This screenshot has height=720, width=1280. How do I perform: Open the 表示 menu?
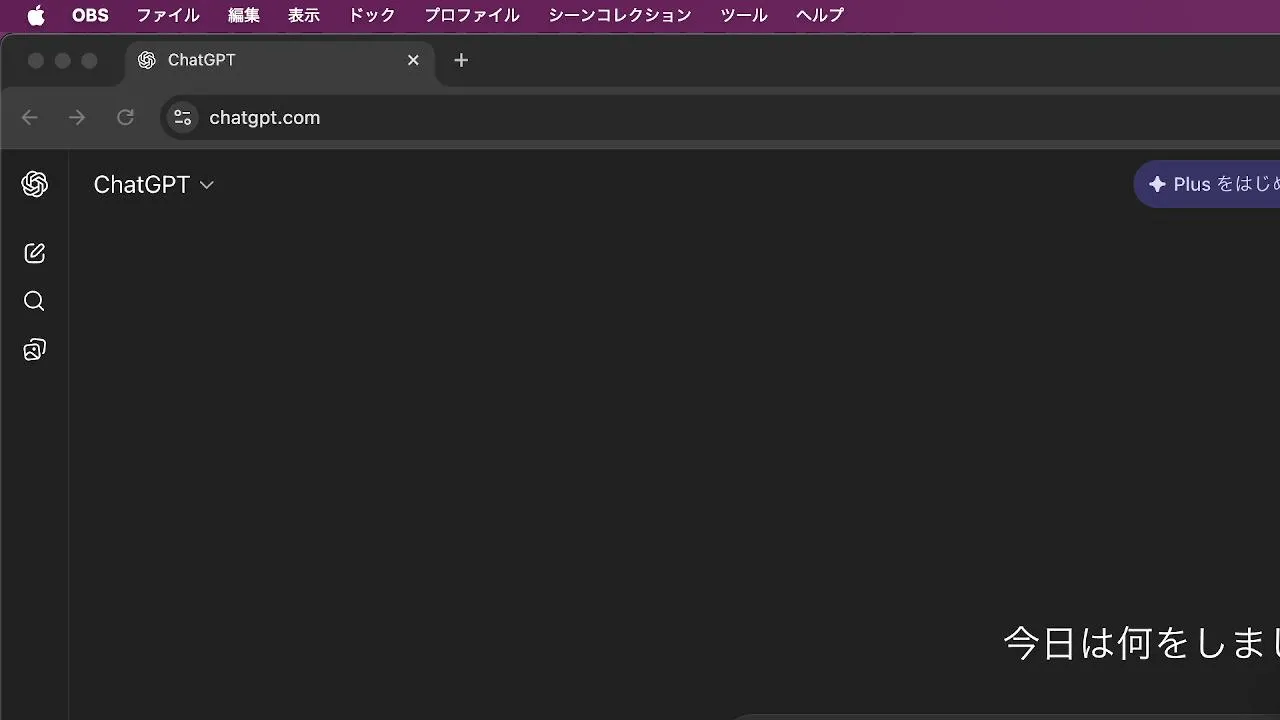pyautogui.click(x=304, y=15)
